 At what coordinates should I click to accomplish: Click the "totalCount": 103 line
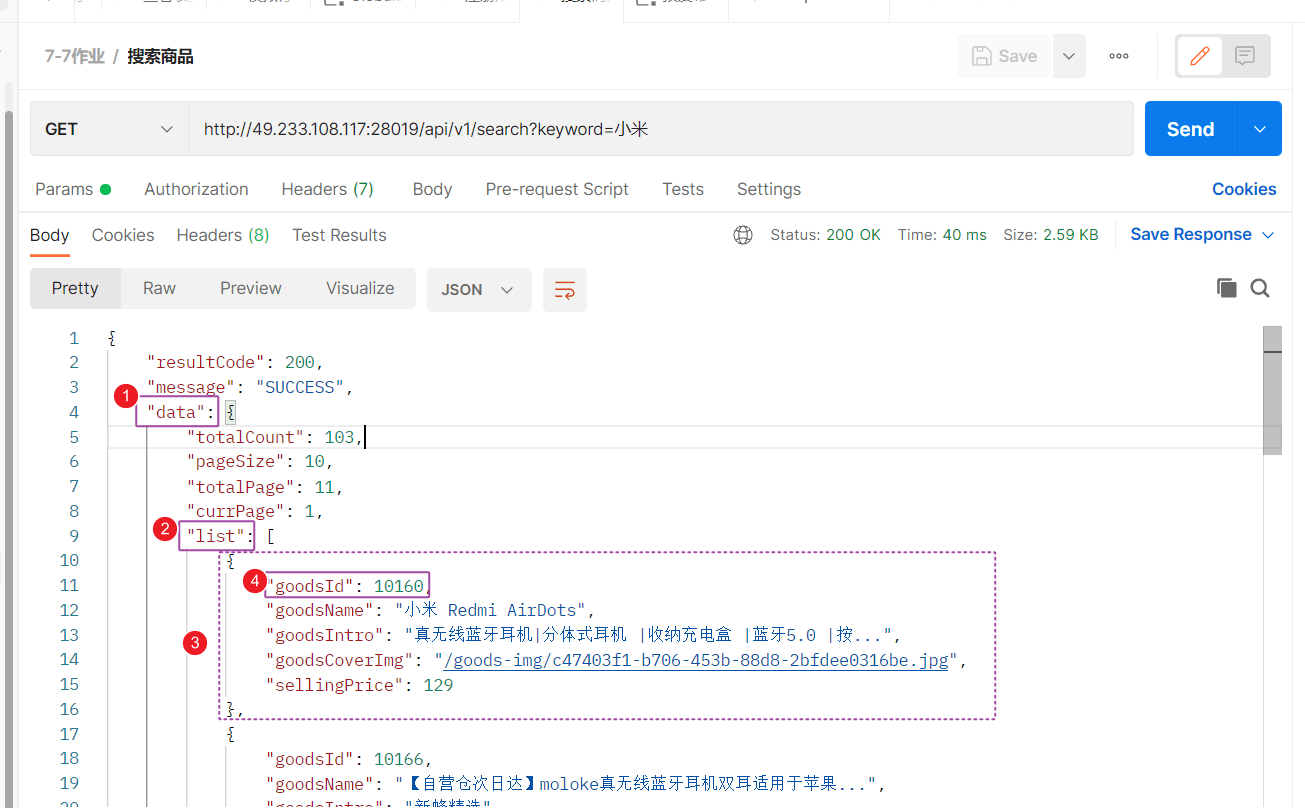(276, 437)
